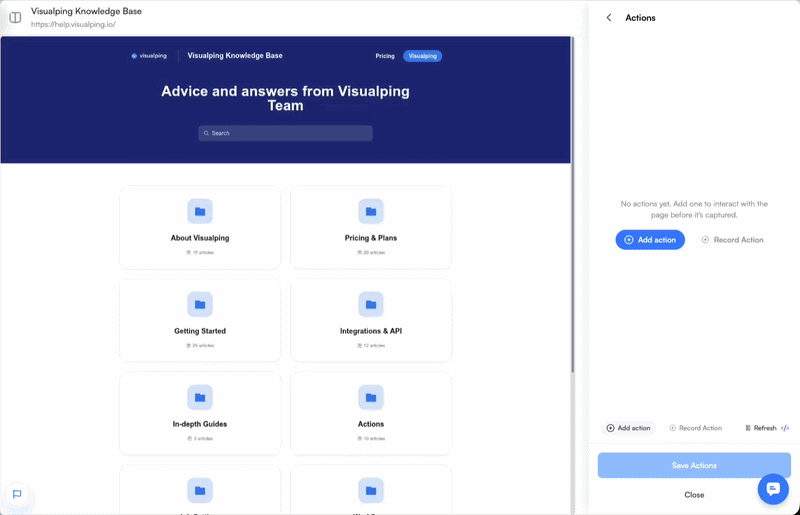Click the flag feedback icon at bottom left
800x515 pixels.
[x=17, y=494]
